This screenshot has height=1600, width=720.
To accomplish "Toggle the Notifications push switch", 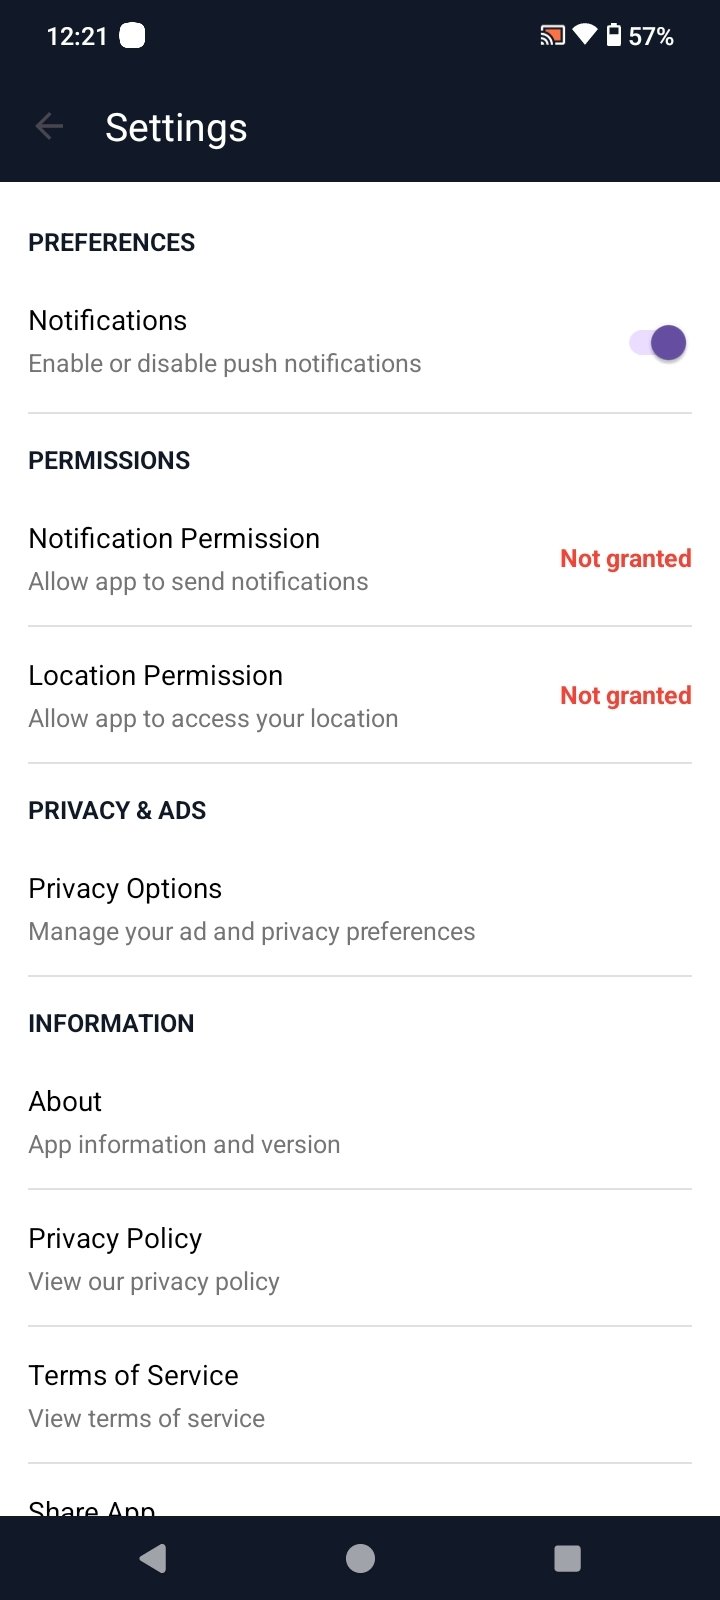I will pyautogui.click(x=658, y=343).
